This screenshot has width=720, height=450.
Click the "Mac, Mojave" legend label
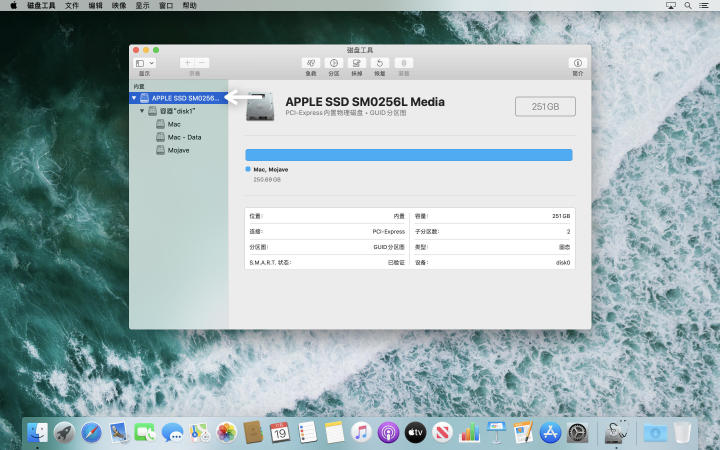[x=271, y=169]
